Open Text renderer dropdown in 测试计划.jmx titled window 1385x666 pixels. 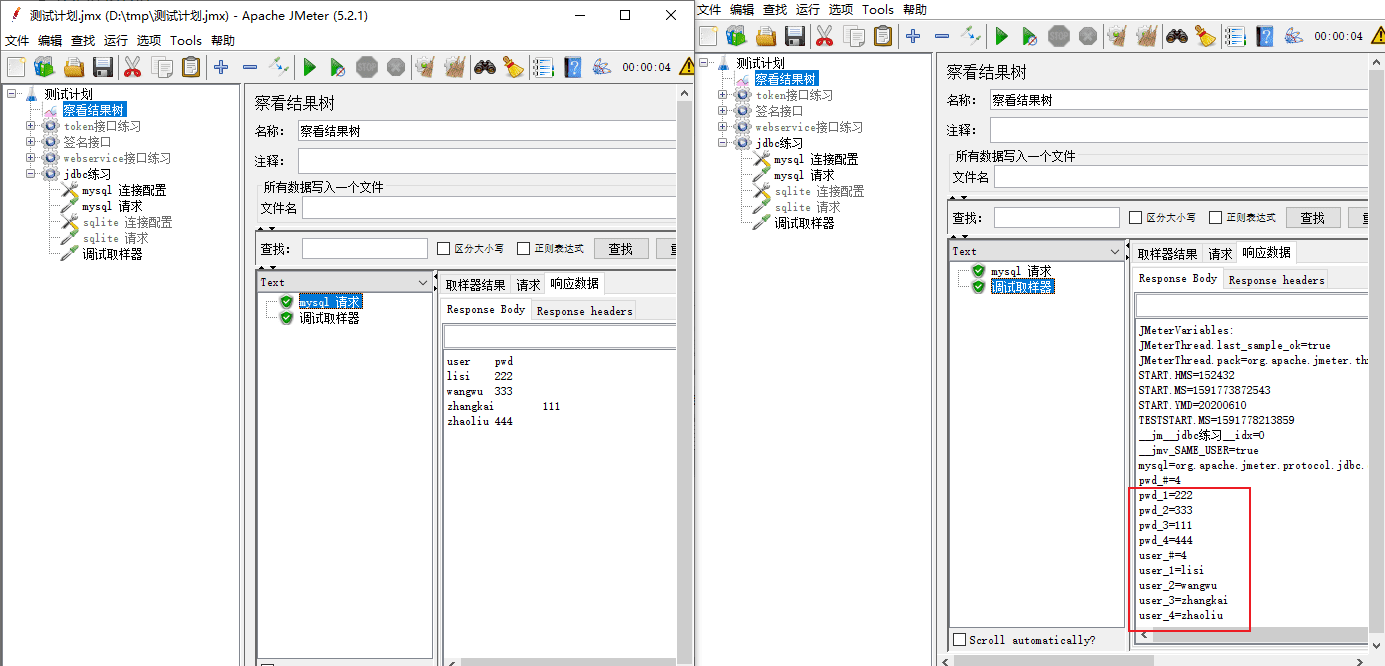422,283
